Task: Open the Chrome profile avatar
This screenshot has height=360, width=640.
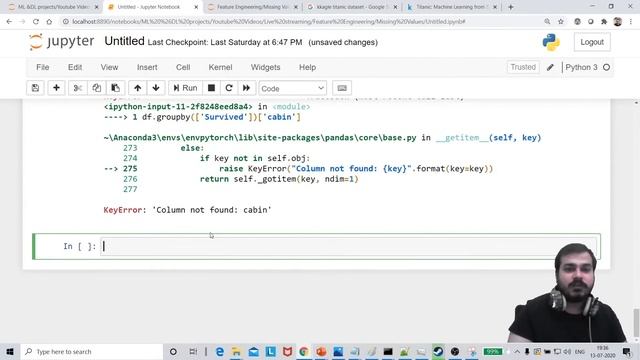Action: click(x=618, y=22)
